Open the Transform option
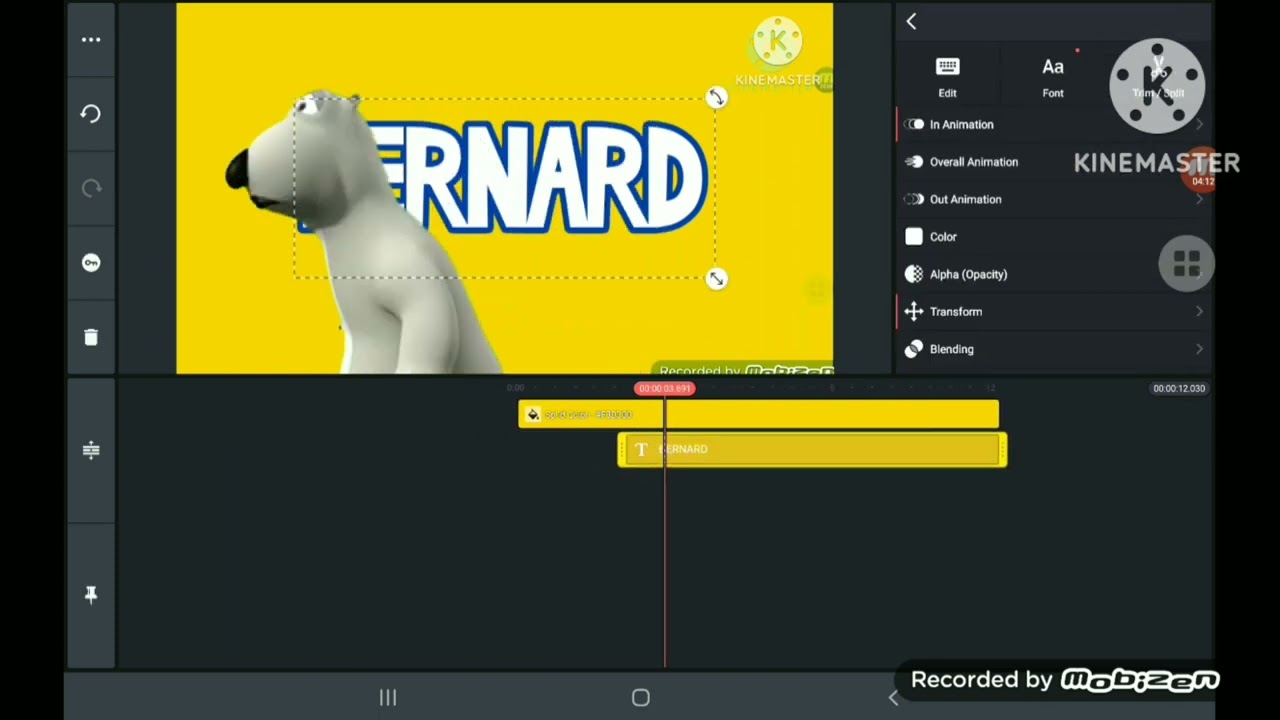 (1053, 312)
